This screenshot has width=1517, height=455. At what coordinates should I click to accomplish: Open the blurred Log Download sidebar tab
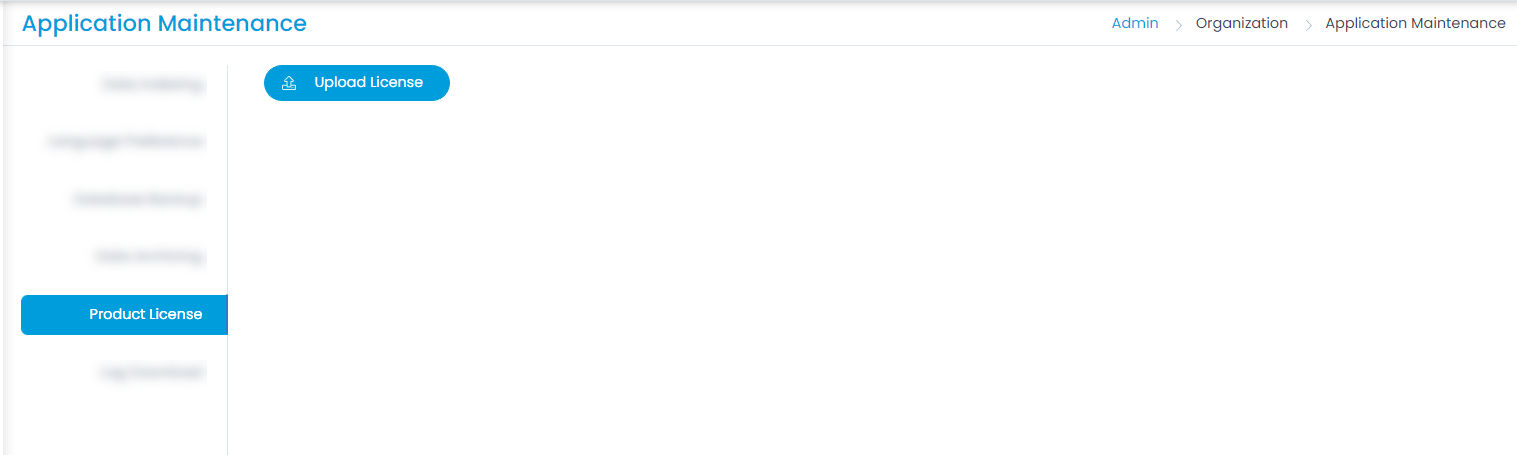point(151,373)
